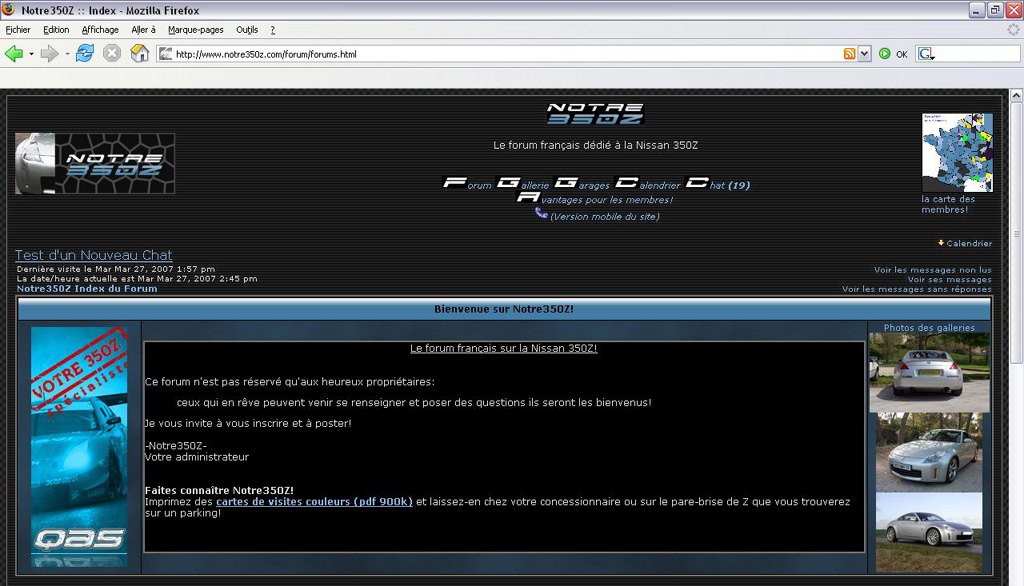Click Voir ses messages link

tap(950, 280)
